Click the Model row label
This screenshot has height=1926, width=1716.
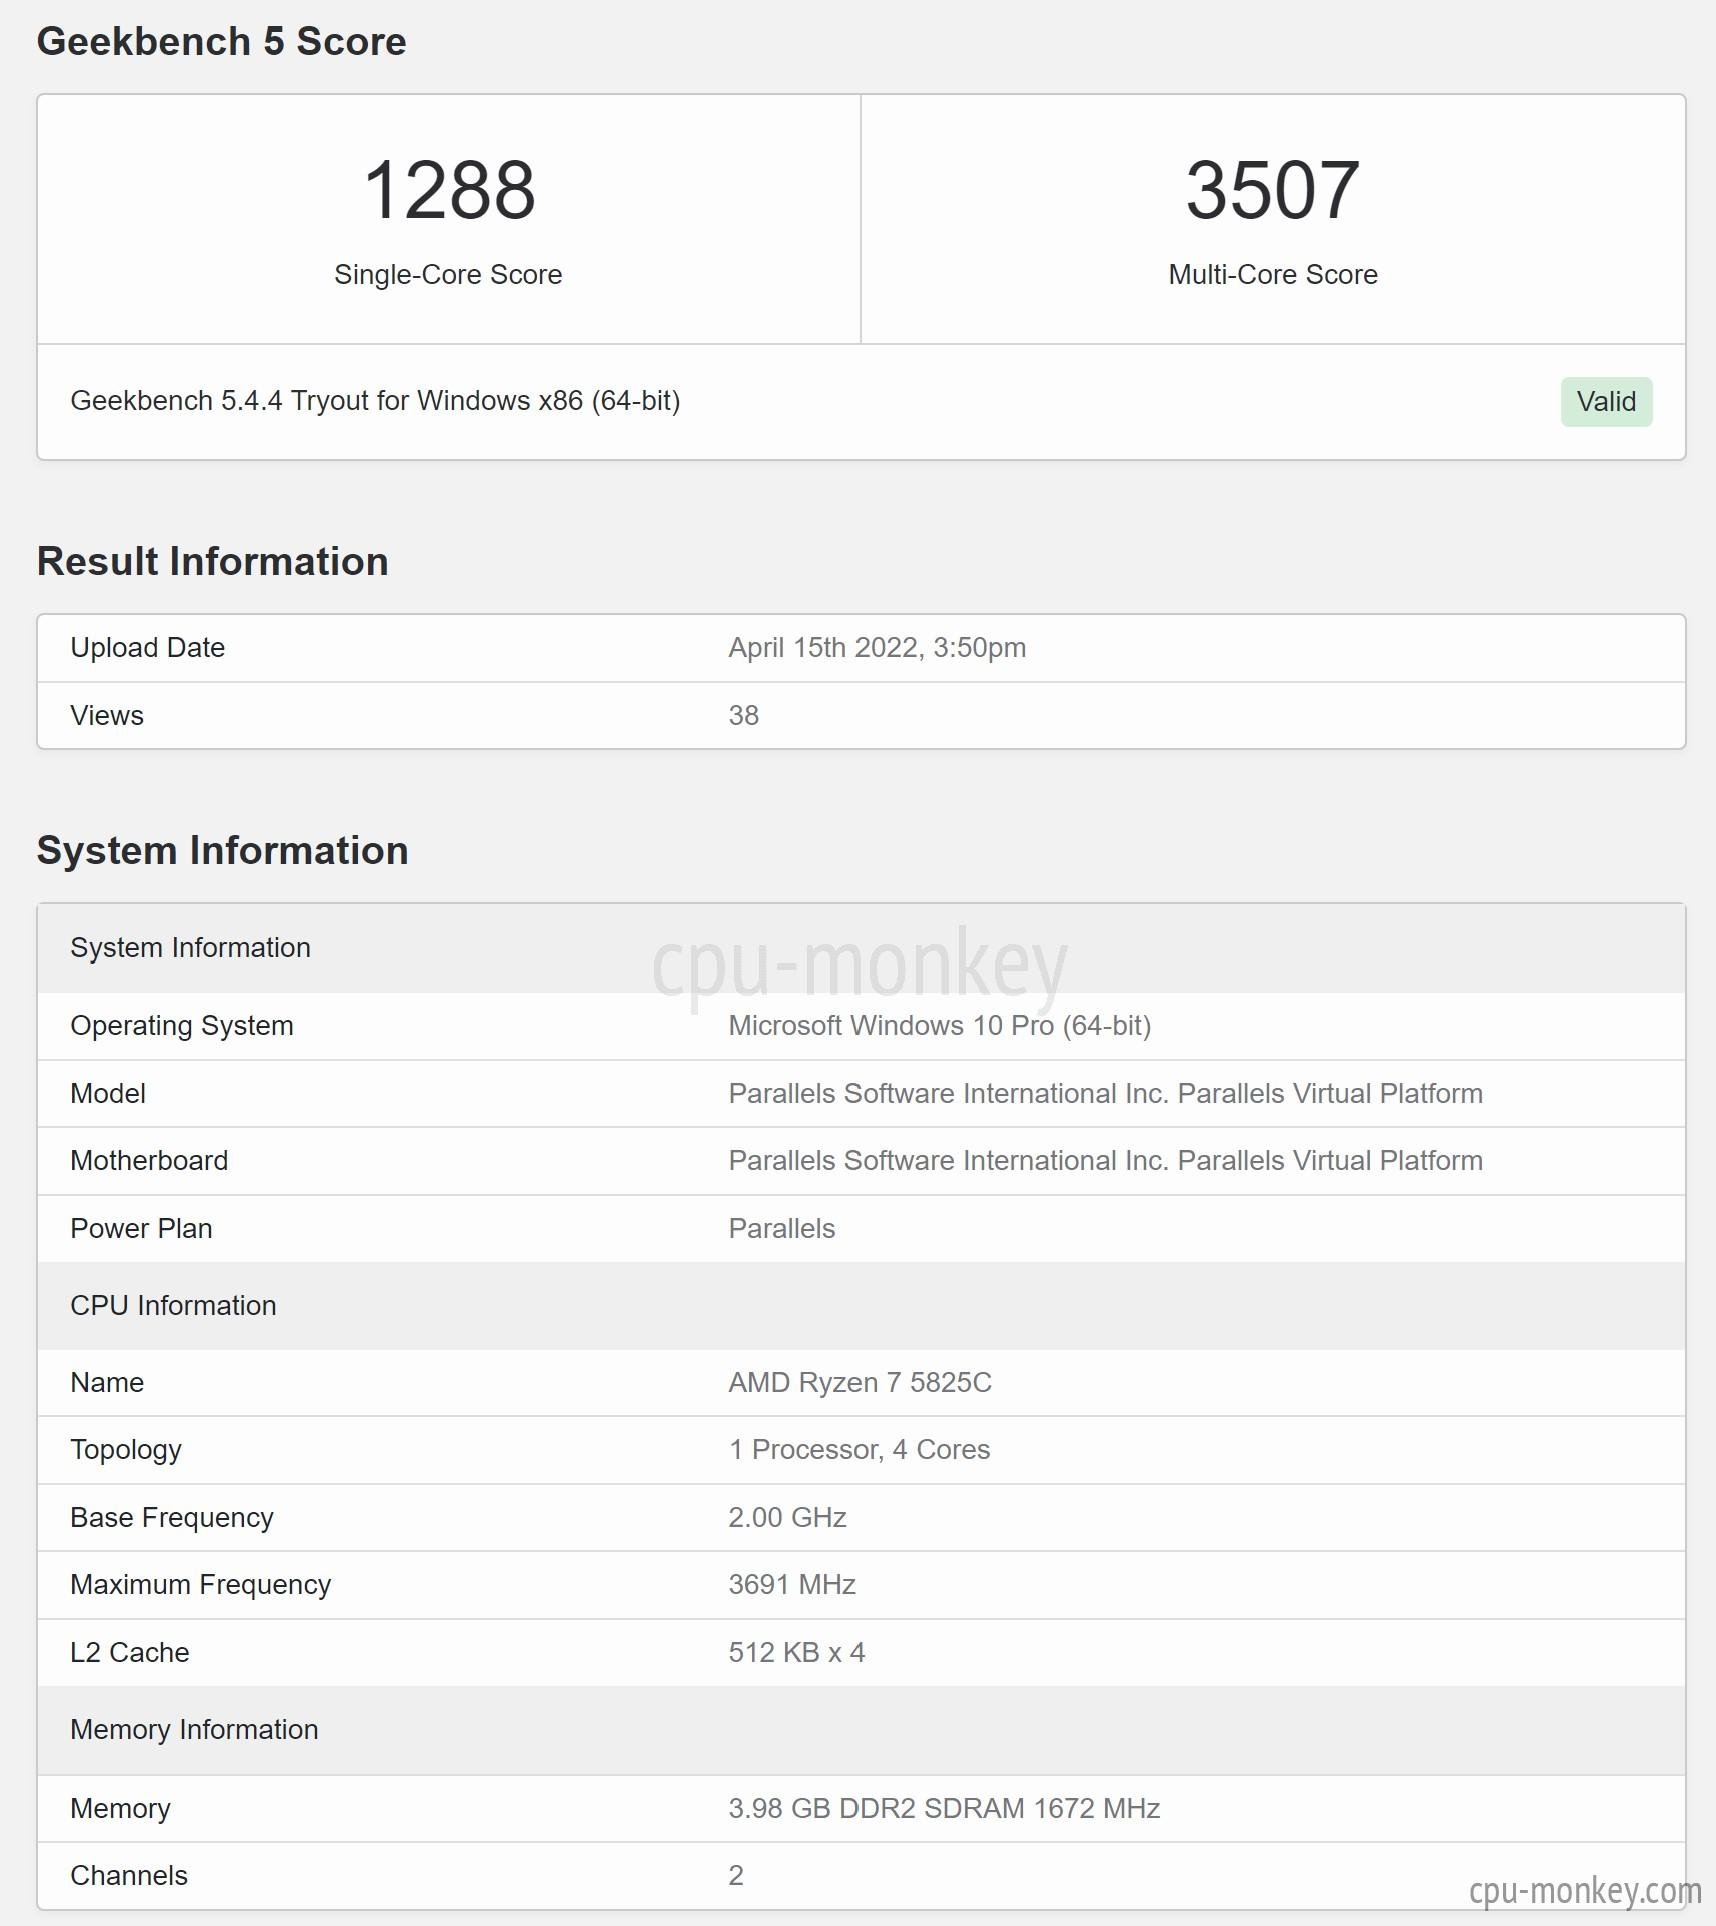coord(108,1094)
